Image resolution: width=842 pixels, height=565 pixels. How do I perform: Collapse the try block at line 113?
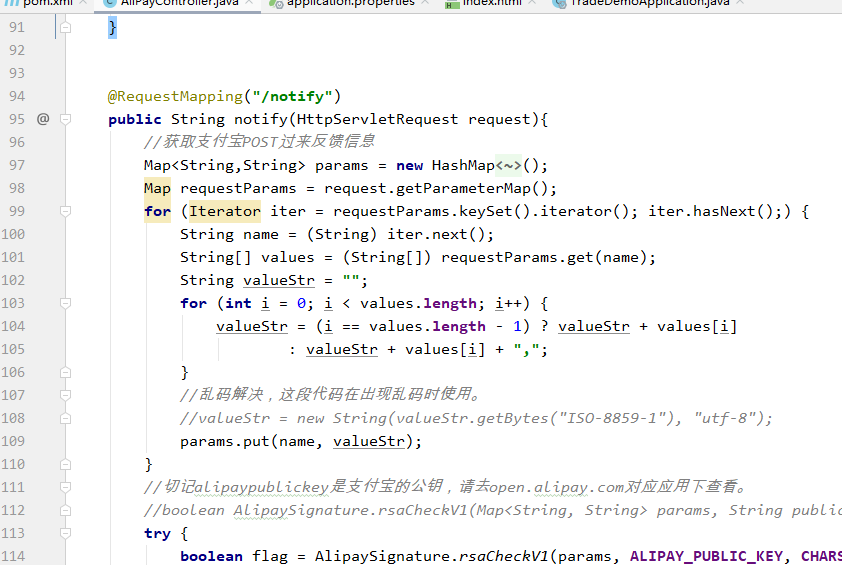66,533
